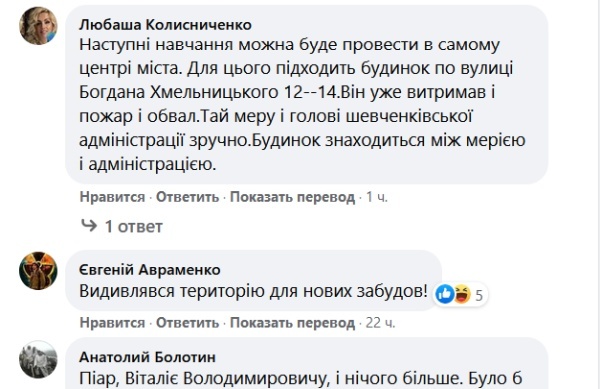Open Любаша Колисниченко's name link
The width and height of the screenshot is (600, 389).
[165, 25]
